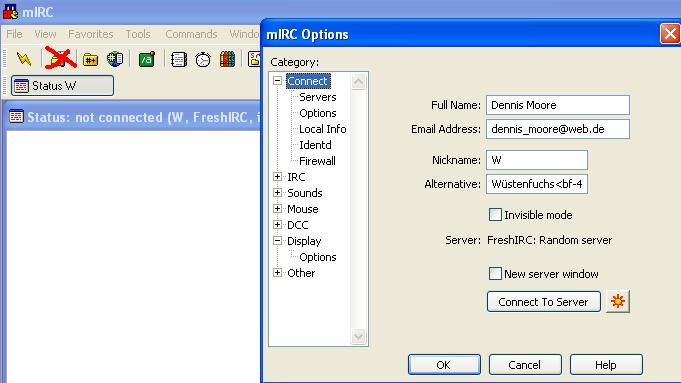The height and width of the screenshot is (383, 681).
Task: Open the View menu
Action: point(45,34)
